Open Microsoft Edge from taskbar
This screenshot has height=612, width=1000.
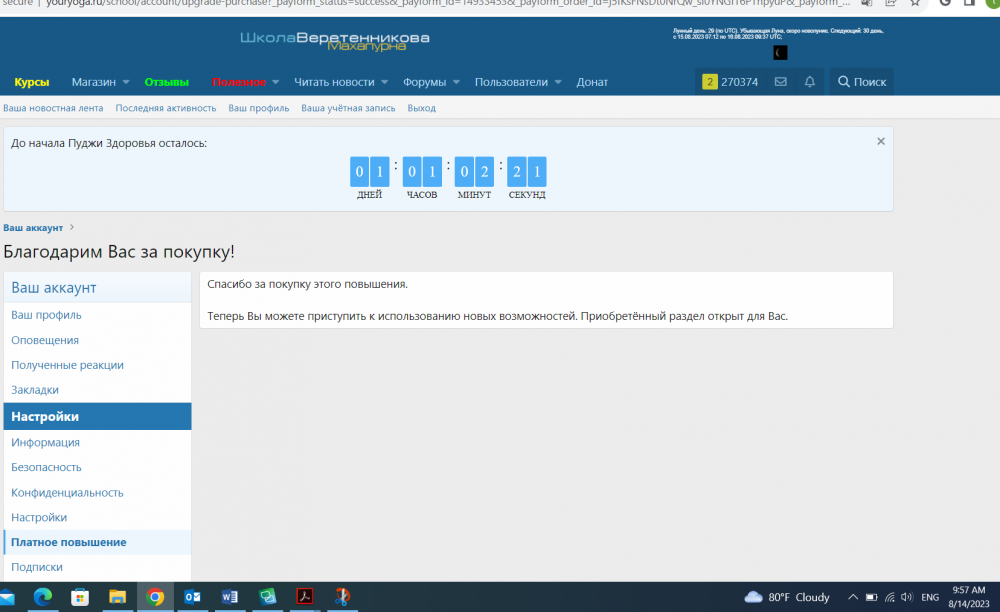[42, 597]
